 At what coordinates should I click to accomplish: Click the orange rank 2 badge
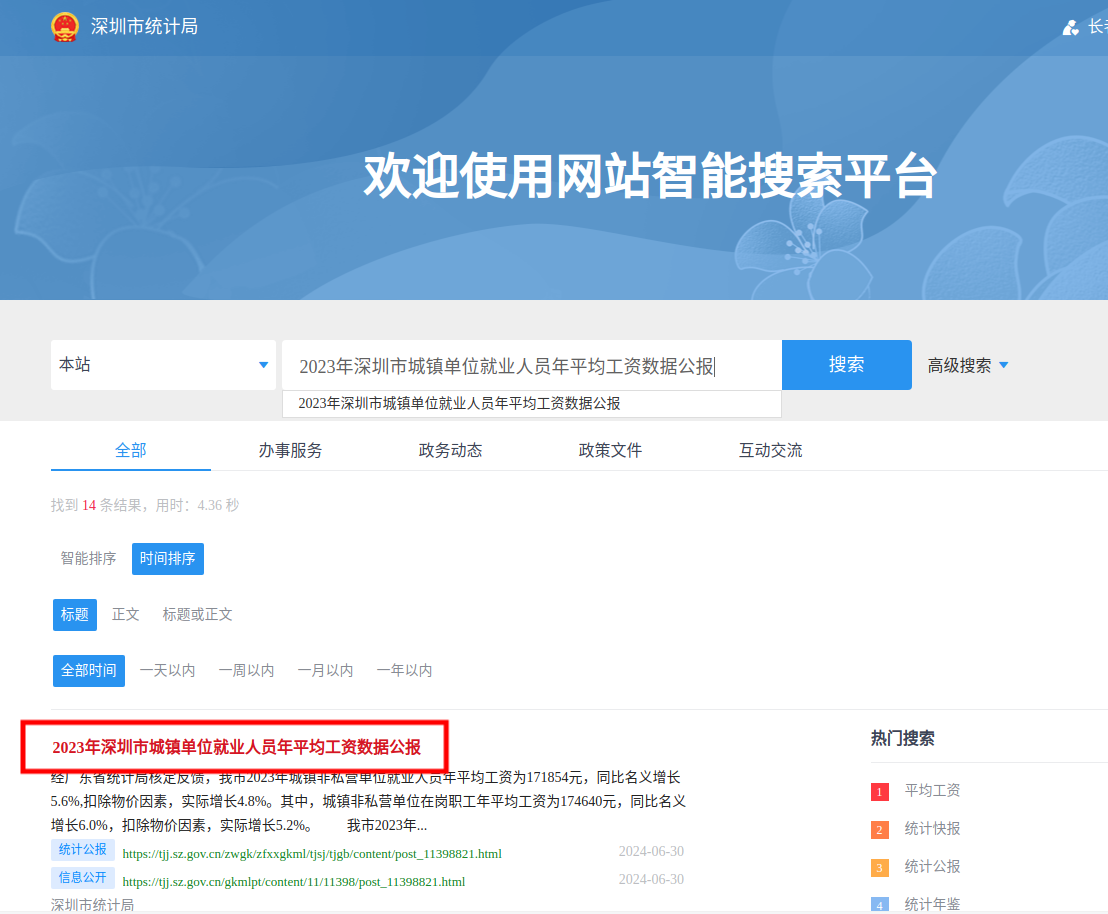[880, 830]
